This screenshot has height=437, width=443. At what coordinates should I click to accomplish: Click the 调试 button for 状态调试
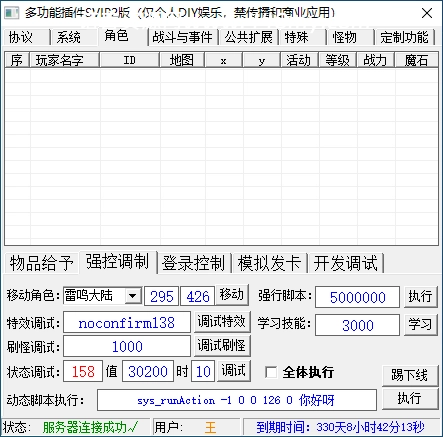tap(234, 370)
